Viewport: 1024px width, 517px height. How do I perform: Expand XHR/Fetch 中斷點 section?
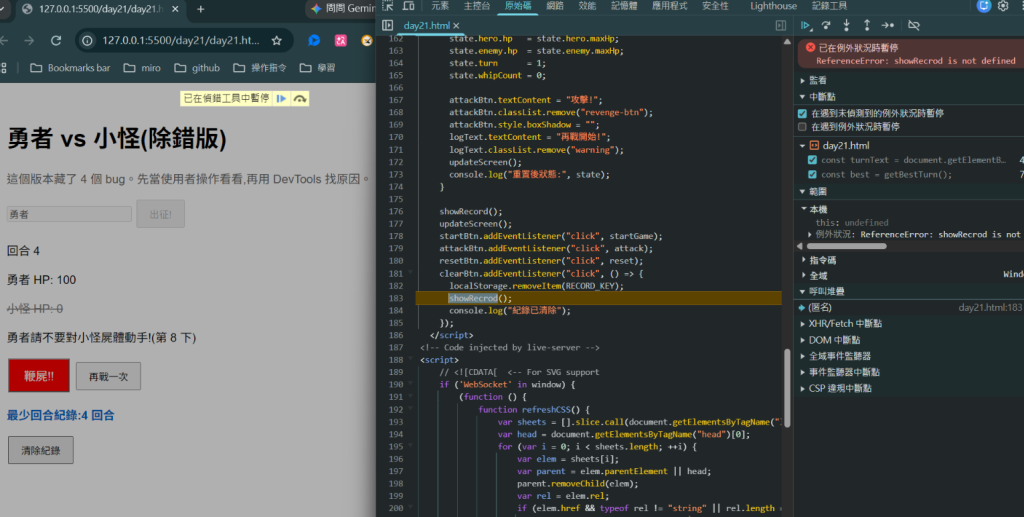tap(803, 324)
